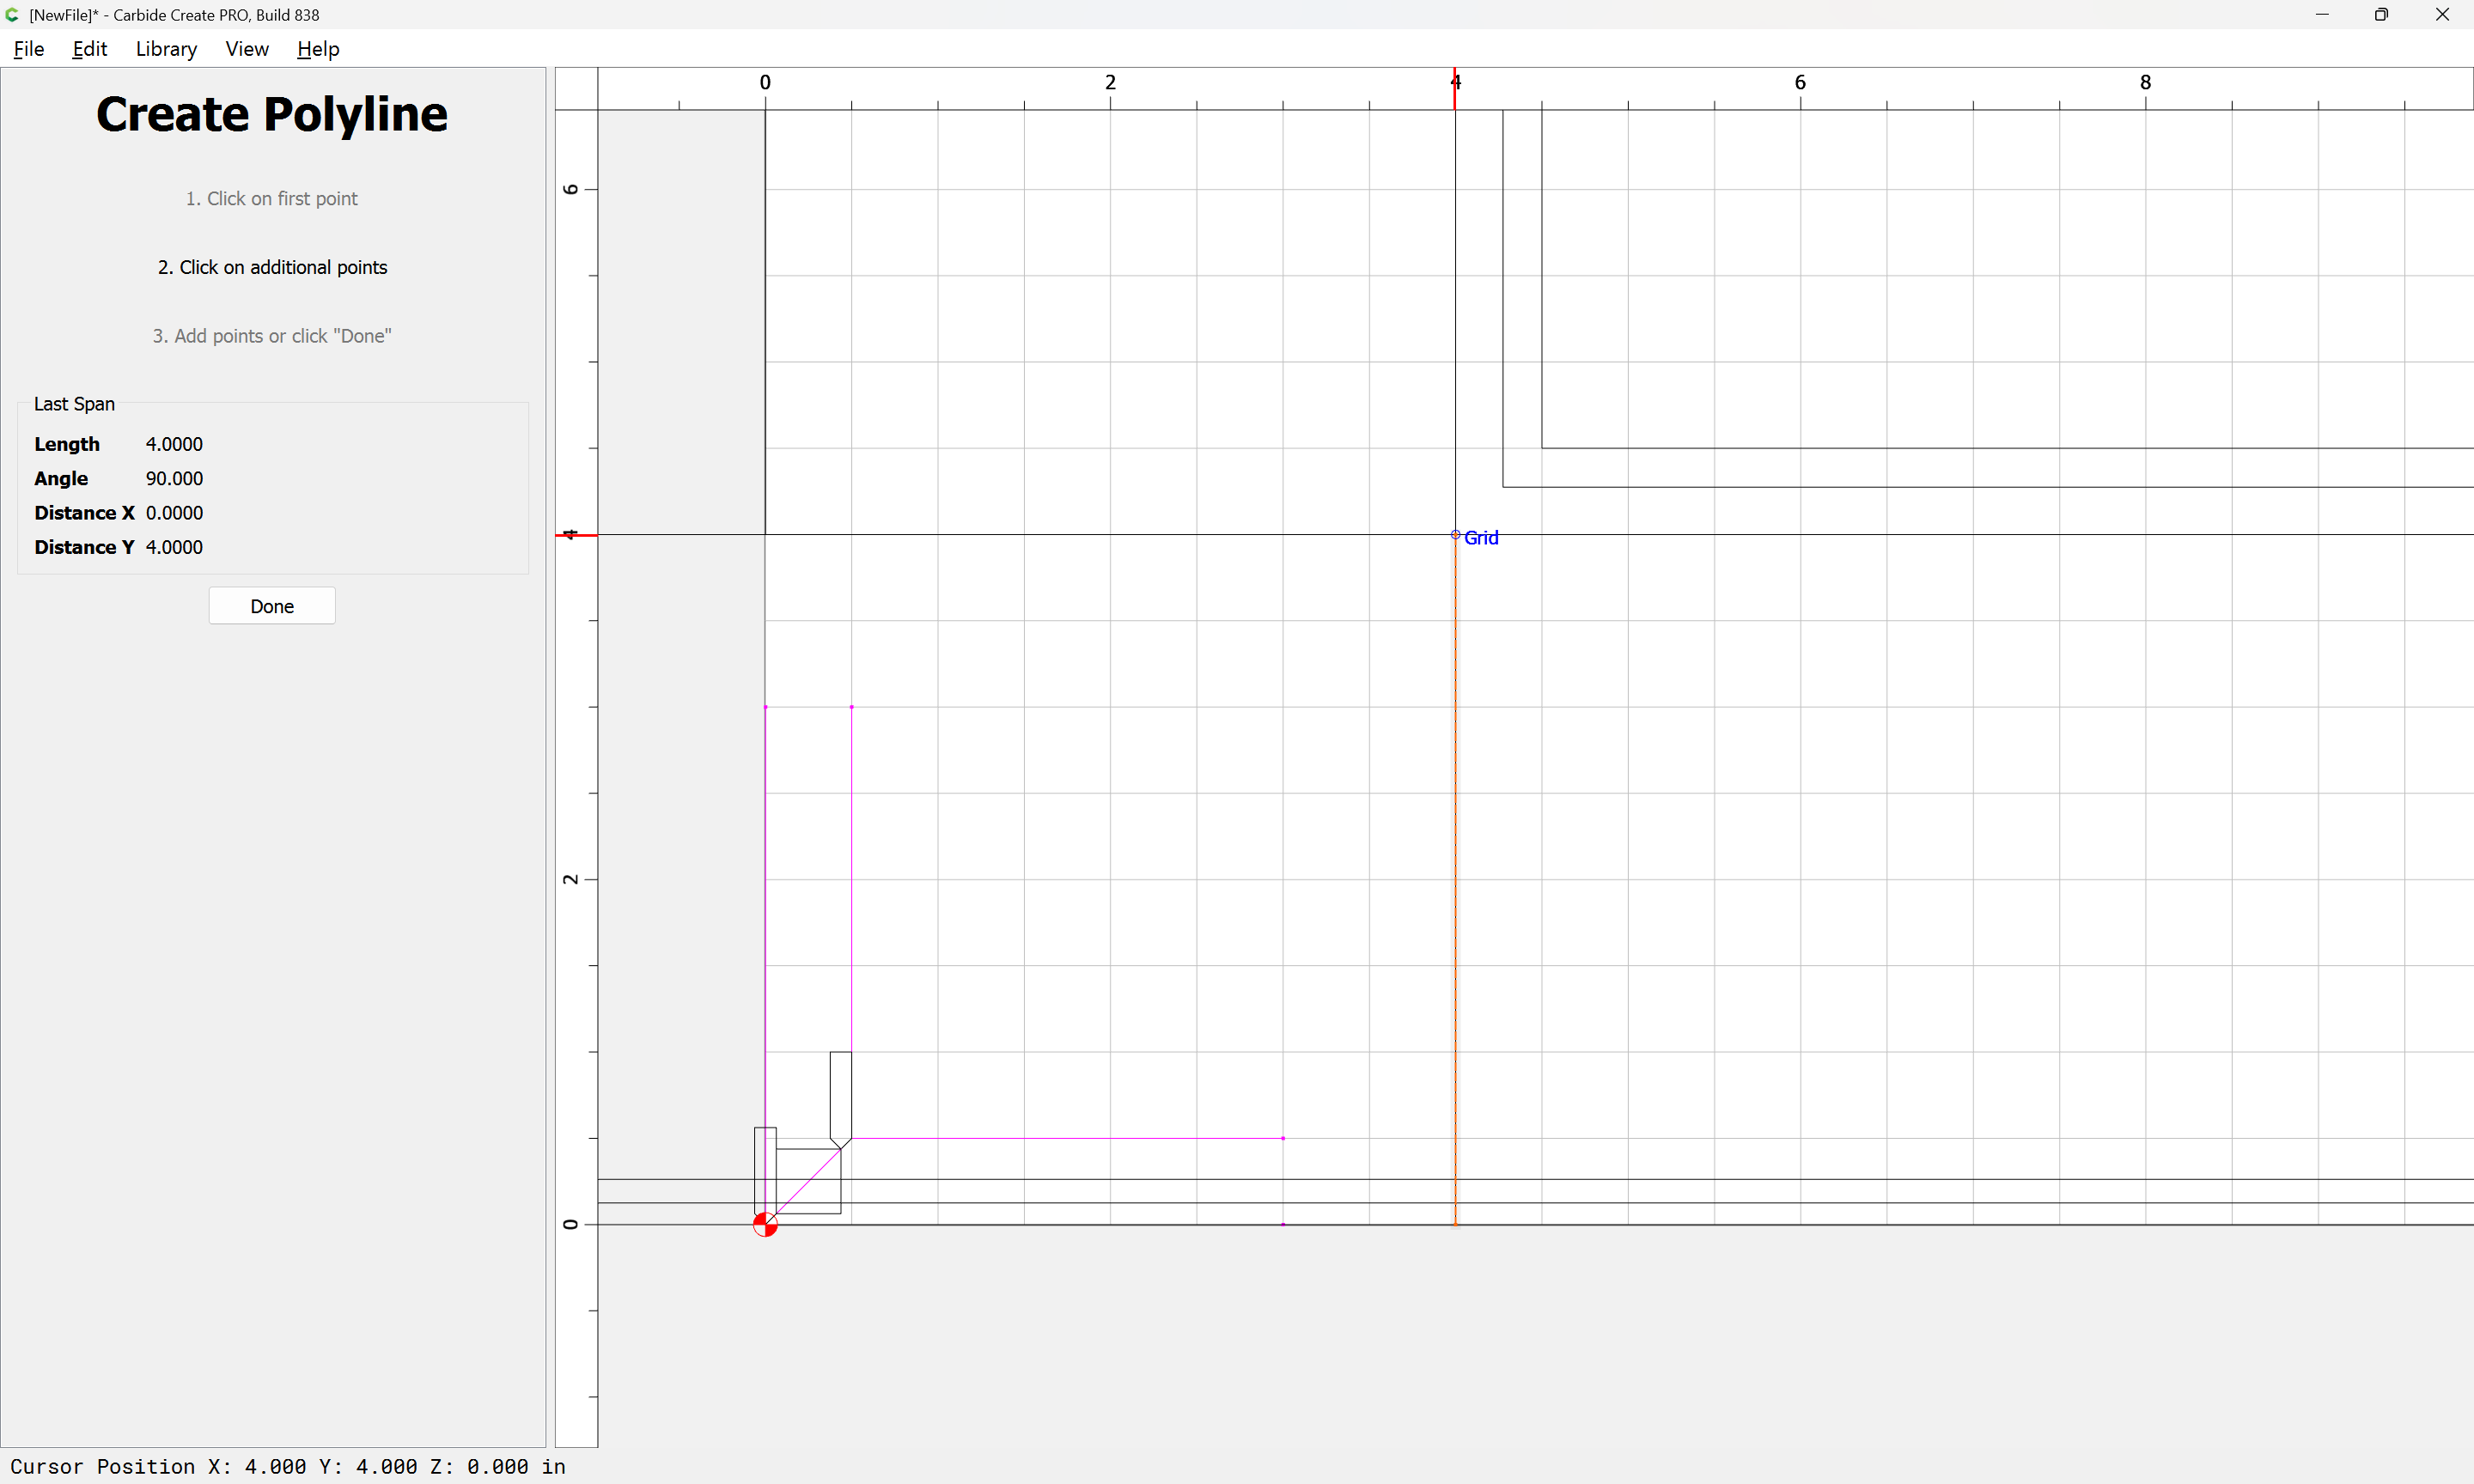Viewport: 2474px width, 1484px height.
Task: Click the Angle value 90.000
Action: [x=174, y=478]
